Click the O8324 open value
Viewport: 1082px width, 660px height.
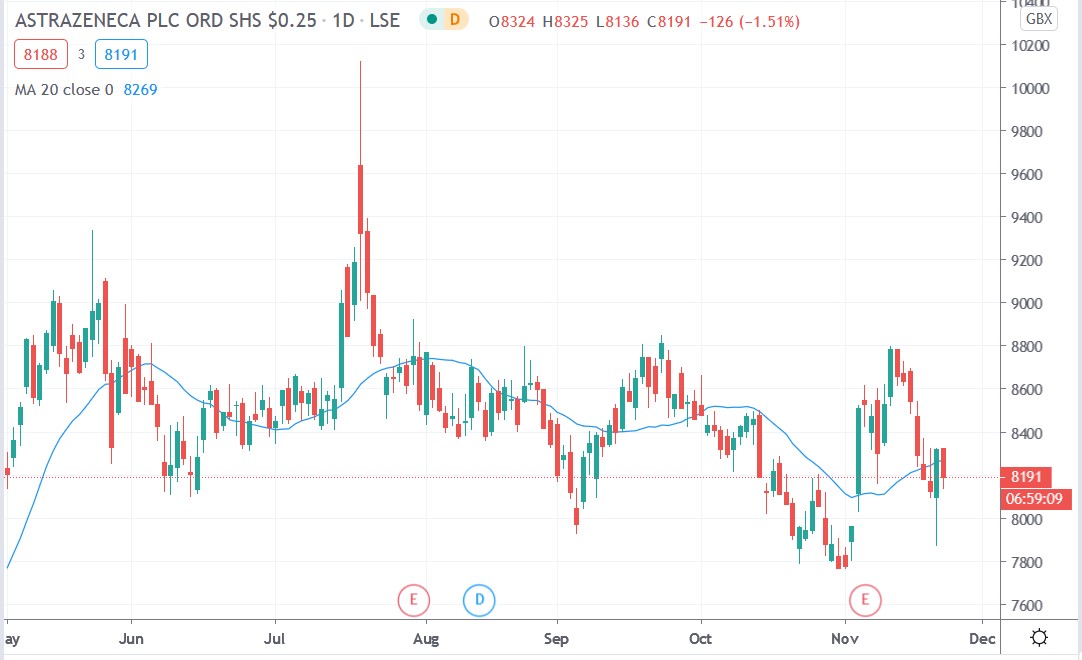[x=511, y=21]
